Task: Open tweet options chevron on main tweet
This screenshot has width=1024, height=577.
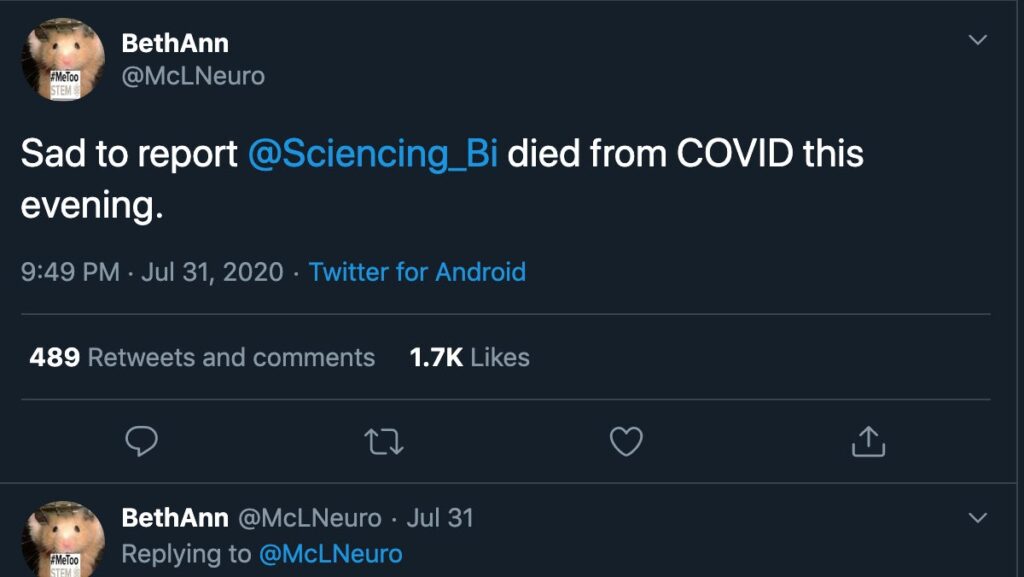Action: pos(978,41)
